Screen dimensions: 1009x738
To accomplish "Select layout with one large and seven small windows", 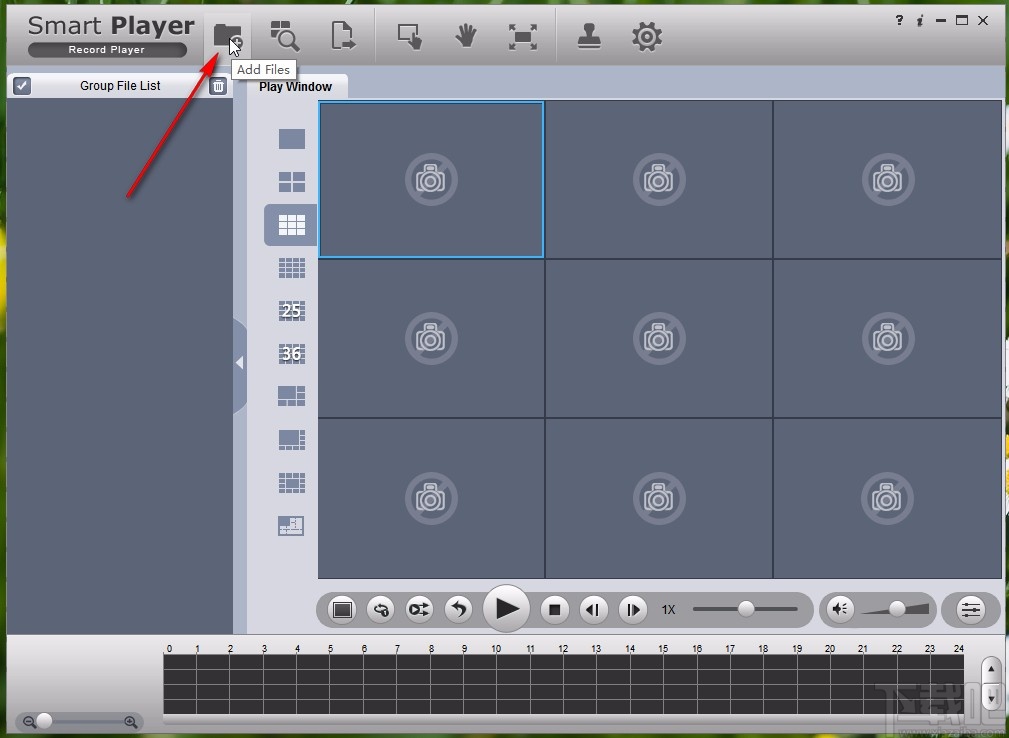I will [292, 439].
